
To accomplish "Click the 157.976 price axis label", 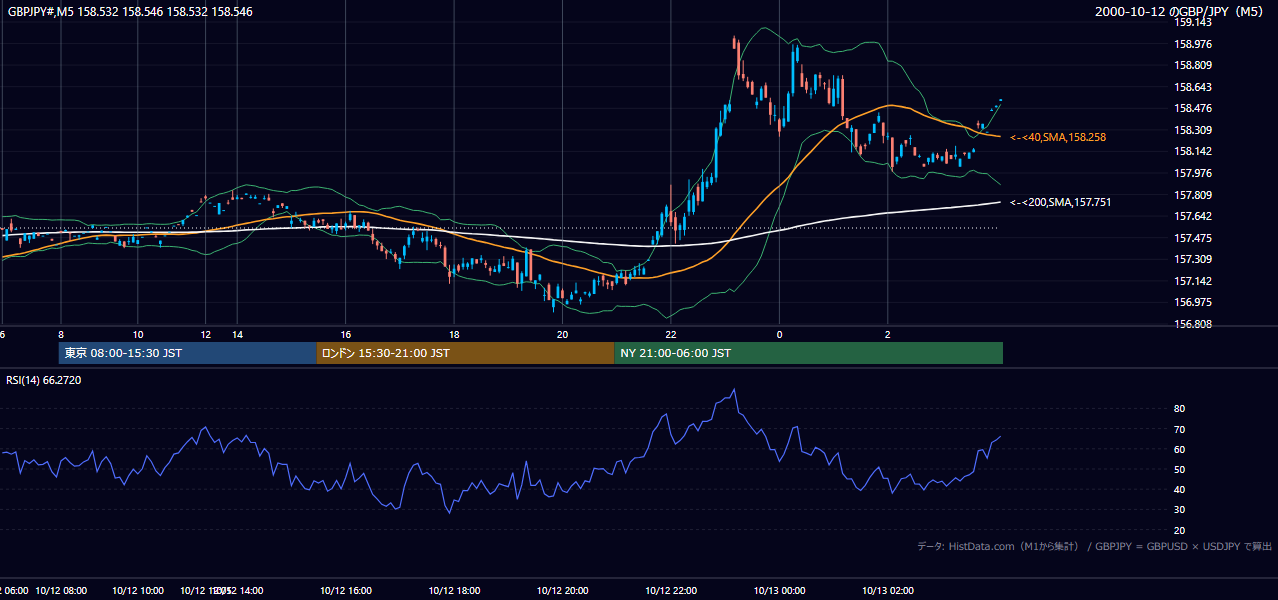I will click(x=1193, y=173).
